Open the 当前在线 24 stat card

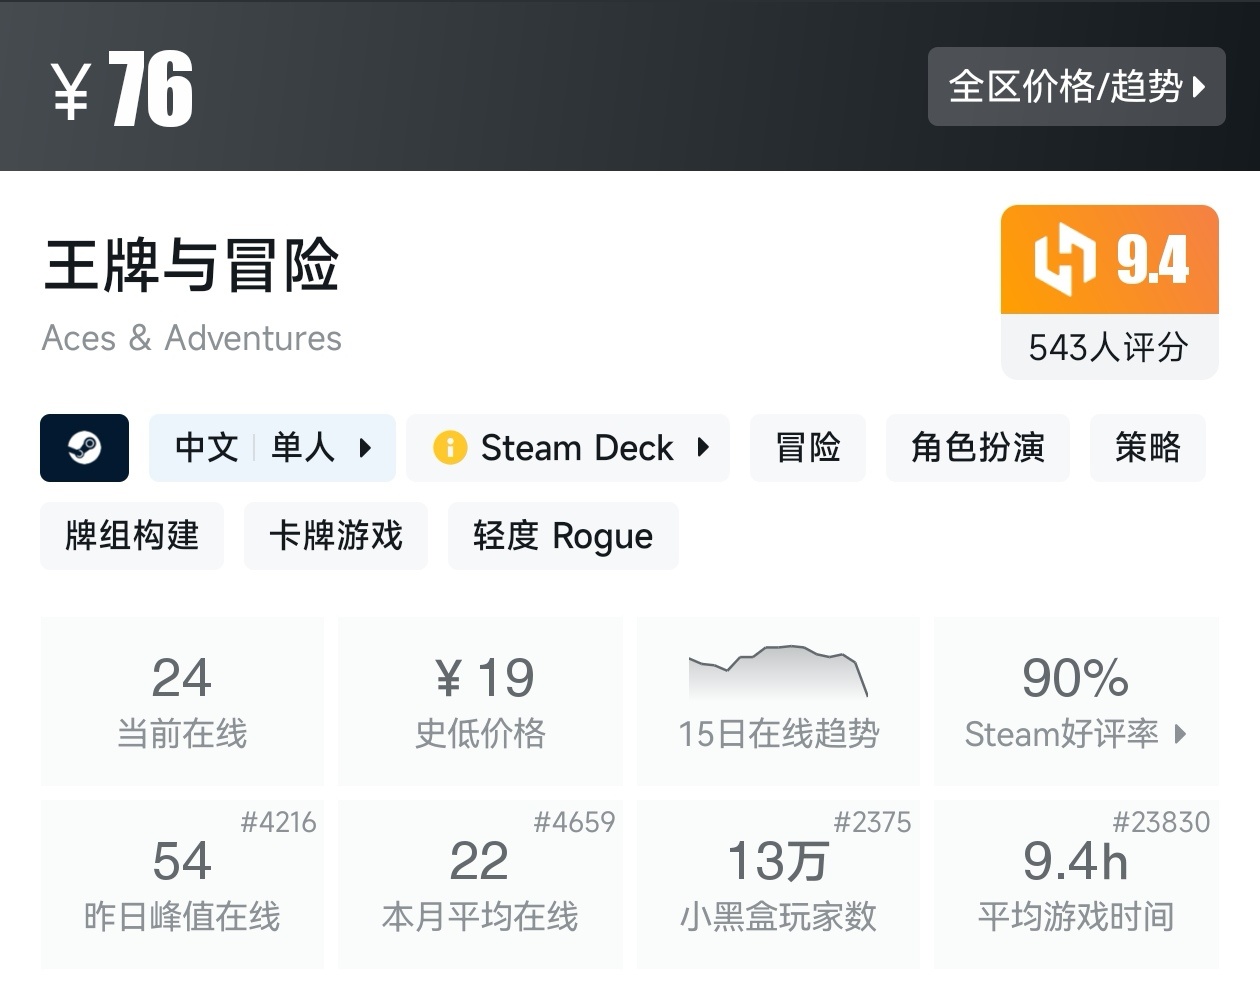182,700
